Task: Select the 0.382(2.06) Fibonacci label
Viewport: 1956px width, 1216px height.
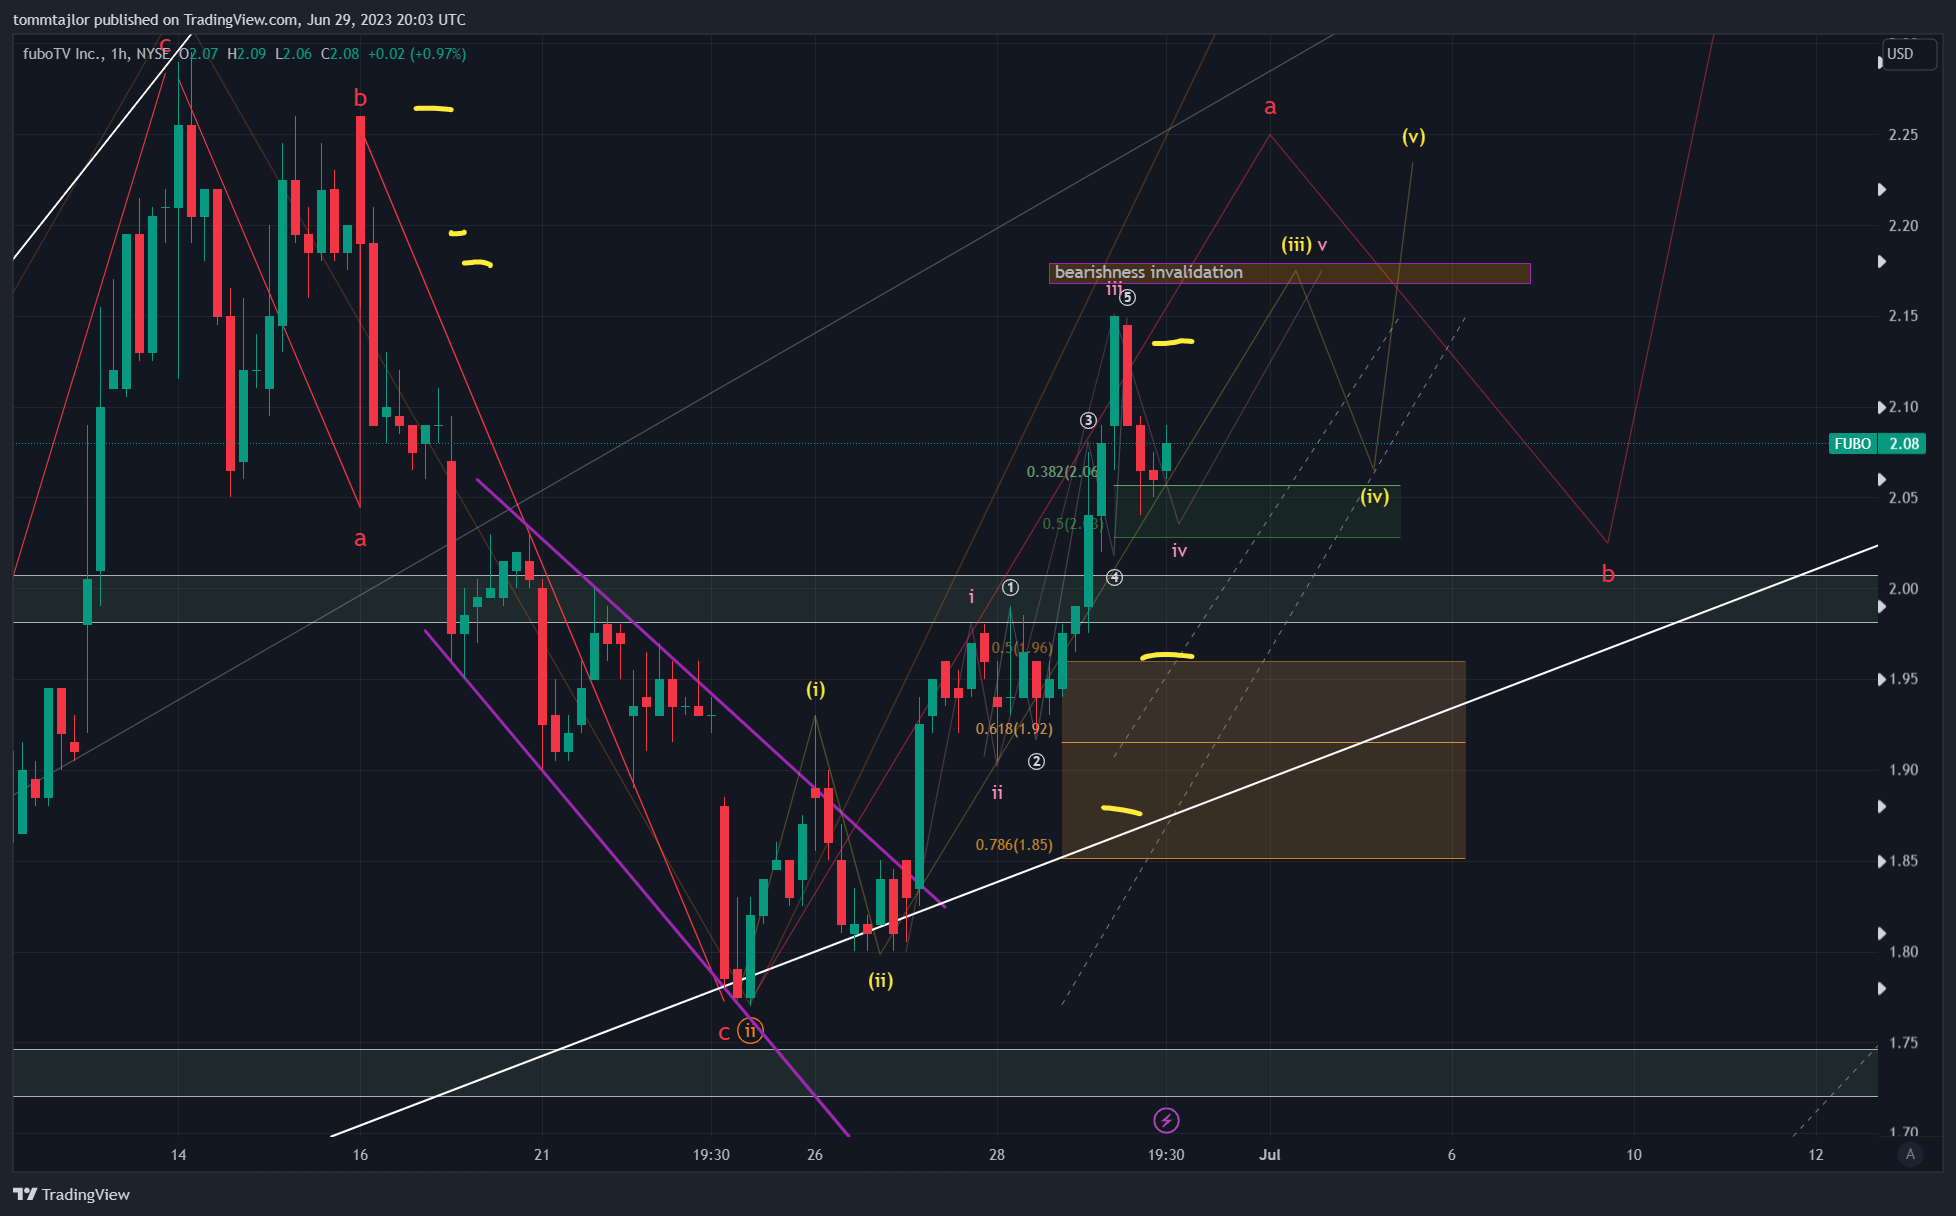Action: (x=1062, y=472)
